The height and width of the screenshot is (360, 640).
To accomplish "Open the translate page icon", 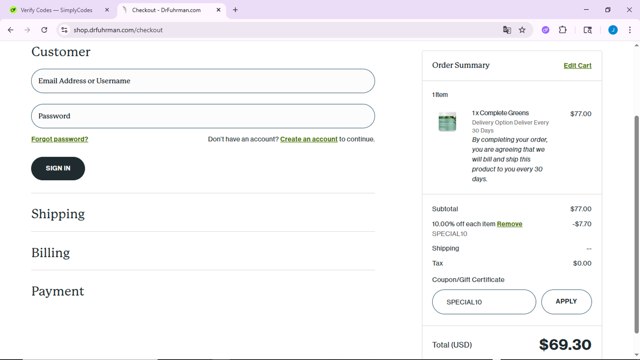I will (507, 30).
